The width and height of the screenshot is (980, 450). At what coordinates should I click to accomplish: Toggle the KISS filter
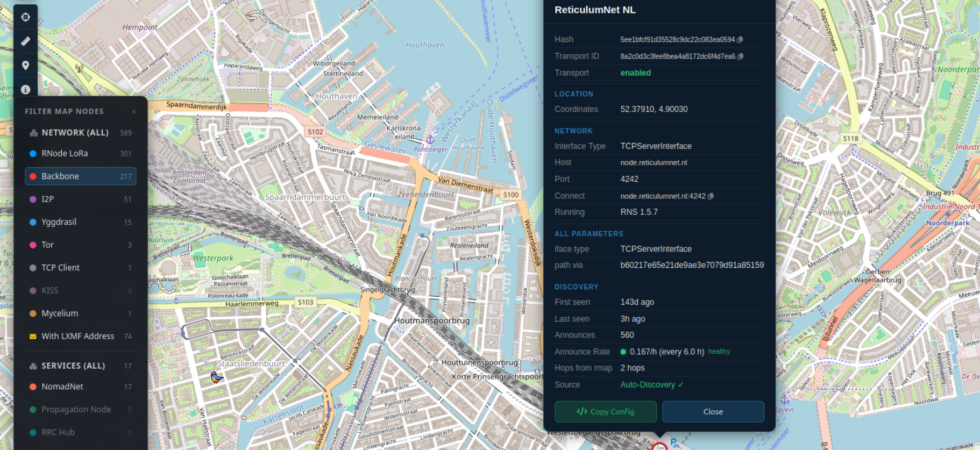[81, 291]
